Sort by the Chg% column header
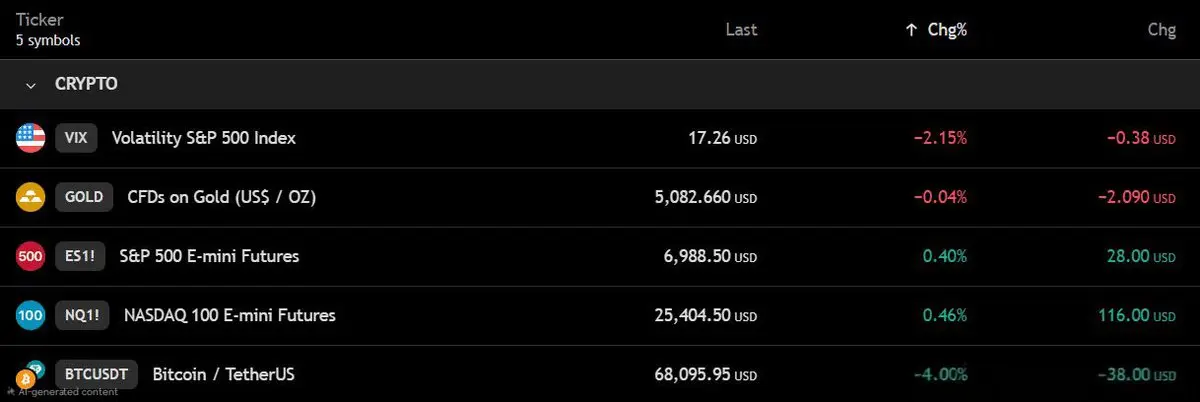 coord(947,30)
